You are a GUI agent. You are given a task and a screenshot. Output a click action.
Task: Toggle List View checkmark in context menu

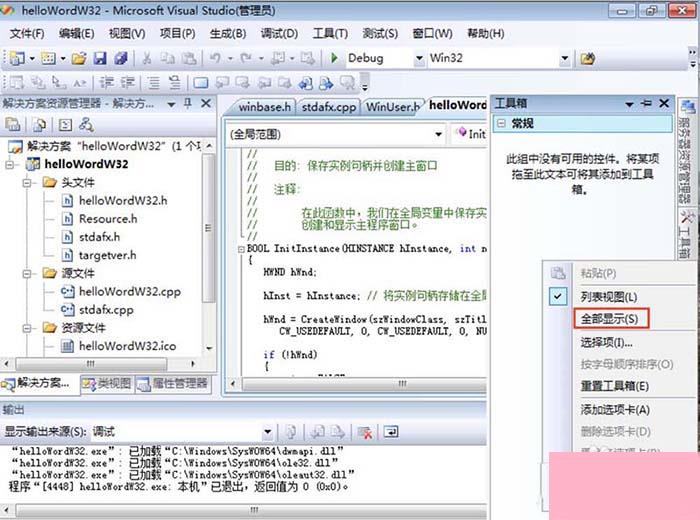click(x=558, y=296)
